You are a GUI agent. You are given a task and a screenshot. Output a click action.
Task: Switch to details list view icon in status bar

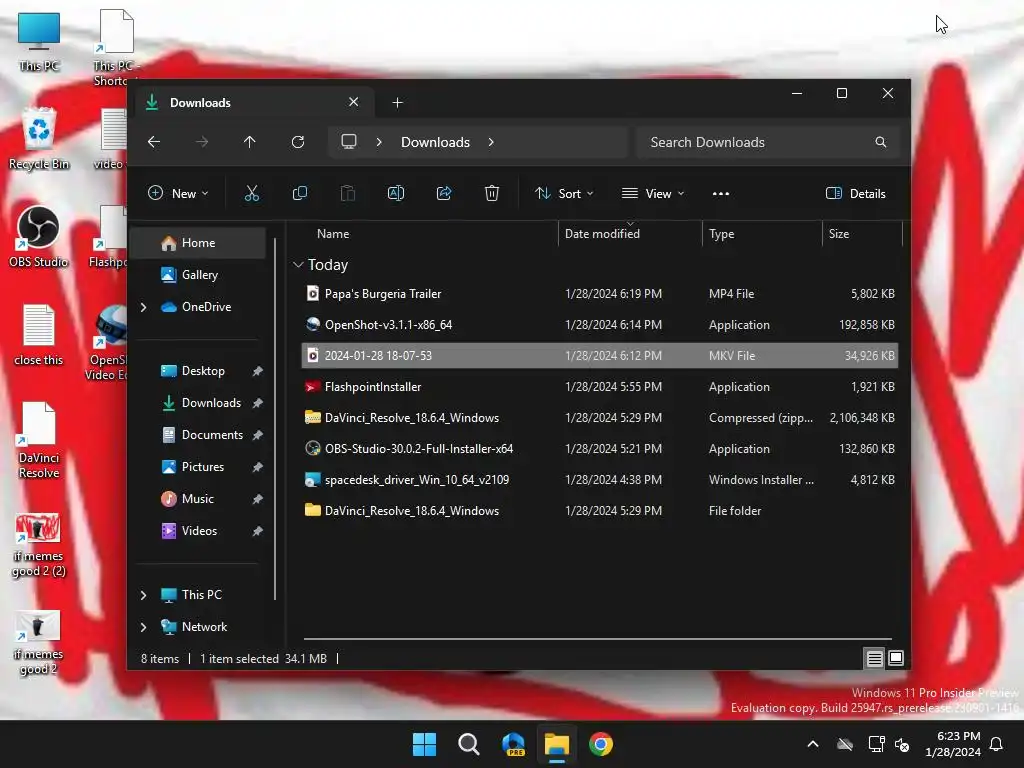874,658
